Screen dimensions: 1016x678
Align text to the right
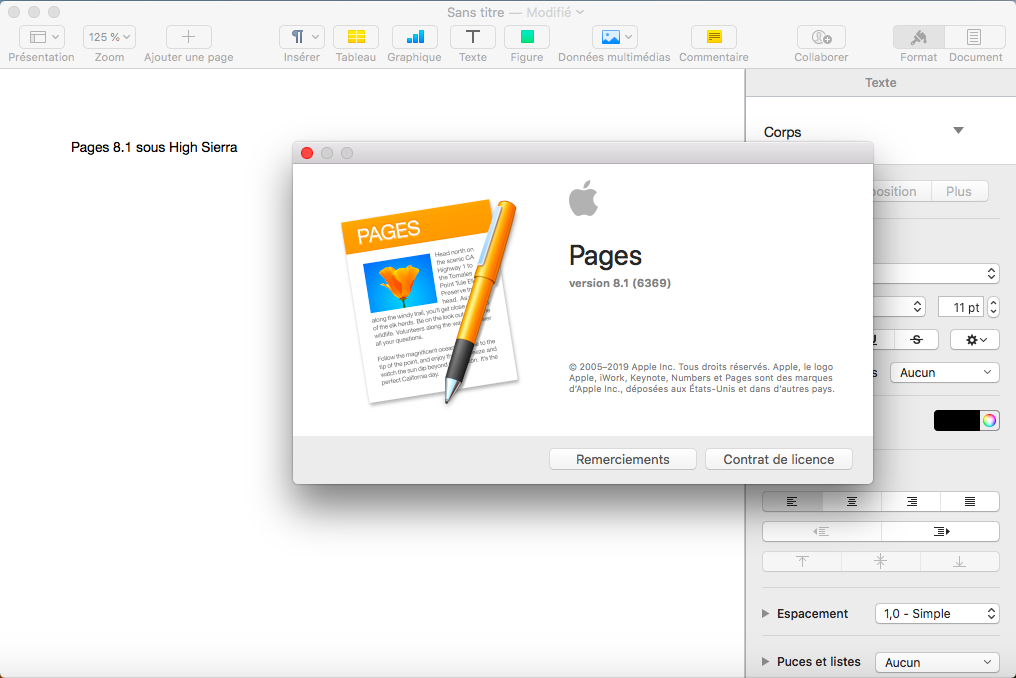pyautogui.click(x=911, y=501)
